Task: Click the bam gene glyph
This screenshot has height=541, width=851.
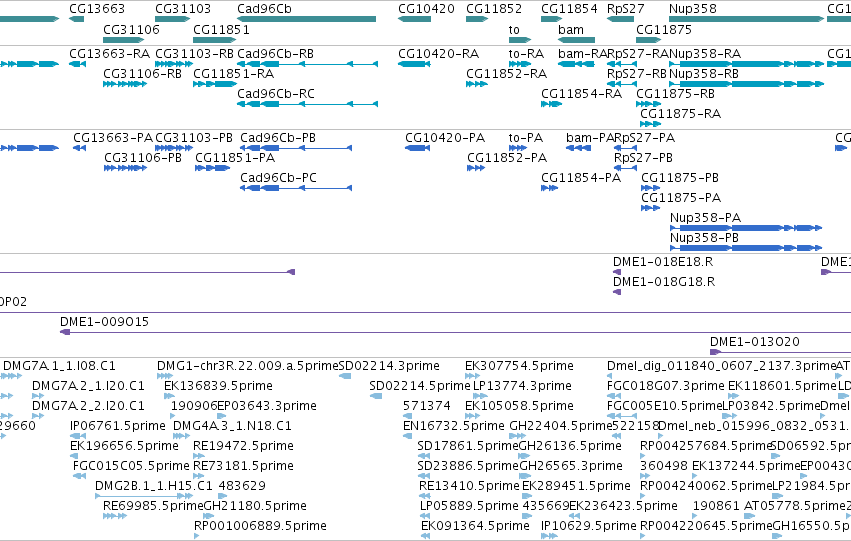Action: click(x=576, y=40)
